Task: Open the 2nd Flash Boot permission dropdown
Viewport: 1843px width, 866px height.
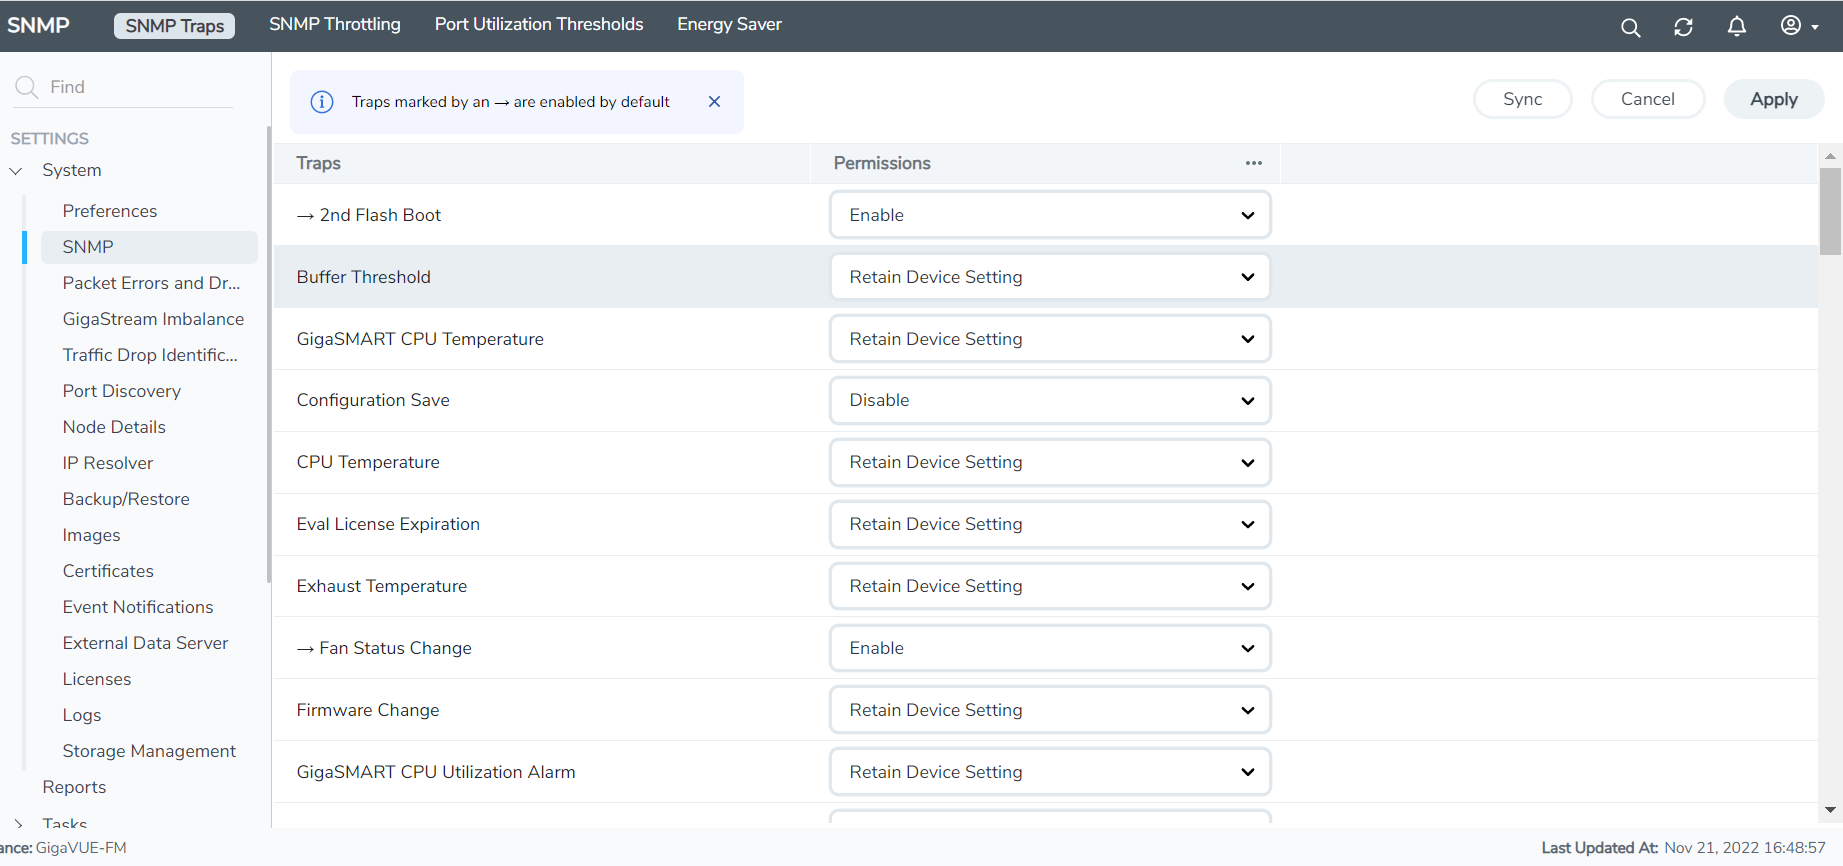Action: pyautogui.click(x=1049, y=215)
